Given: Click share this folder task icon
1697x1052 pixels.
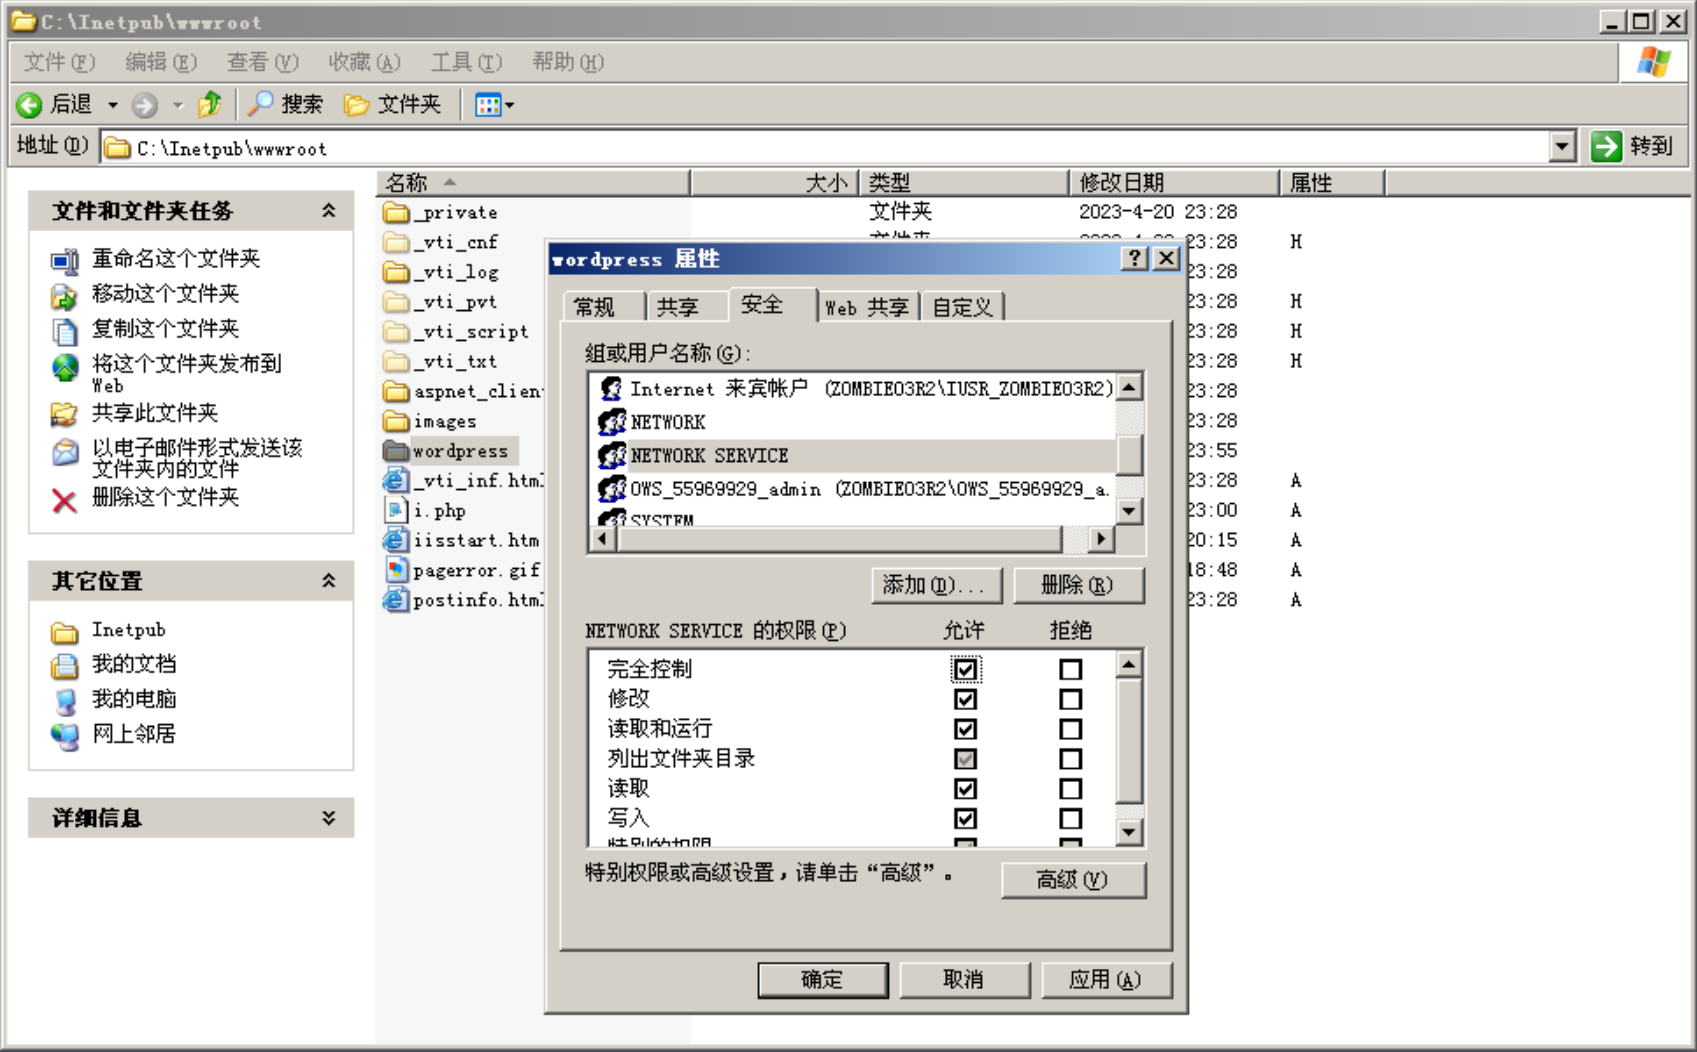Looking at the screenshot, I should [x=64, y=414].
